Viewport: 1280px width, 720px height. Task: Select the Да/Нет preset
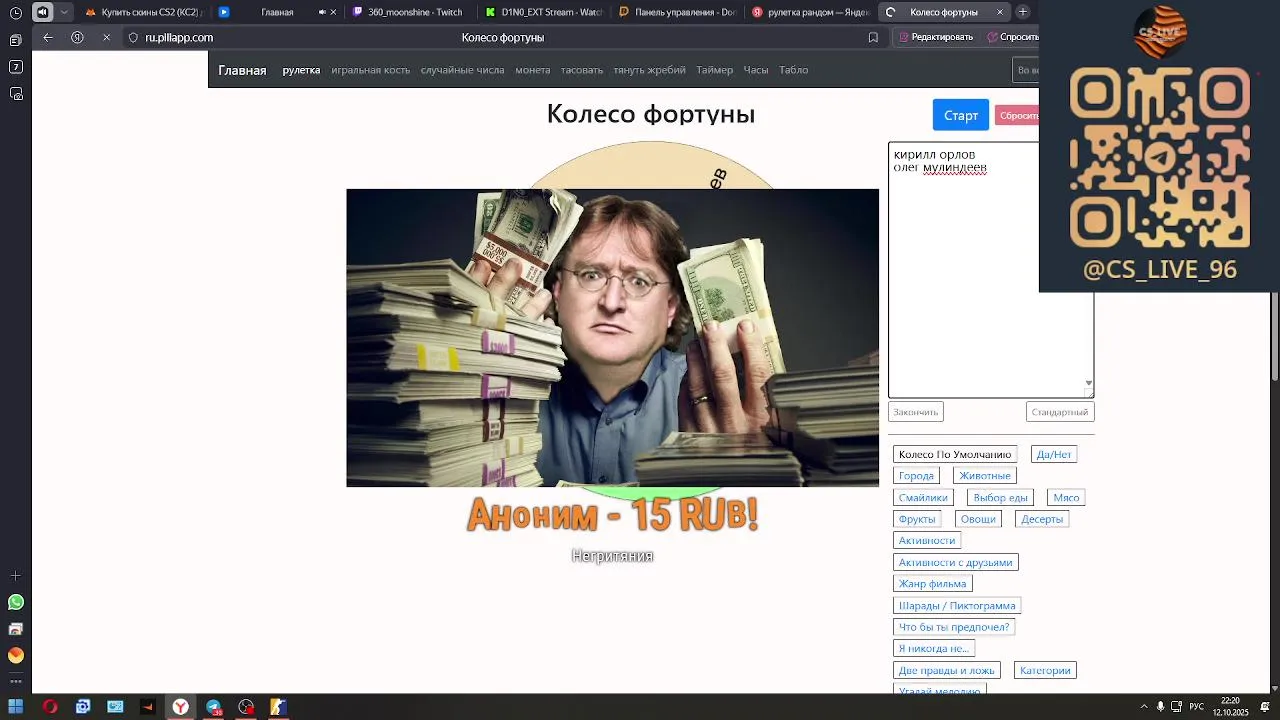click(x=1054, y=454)
